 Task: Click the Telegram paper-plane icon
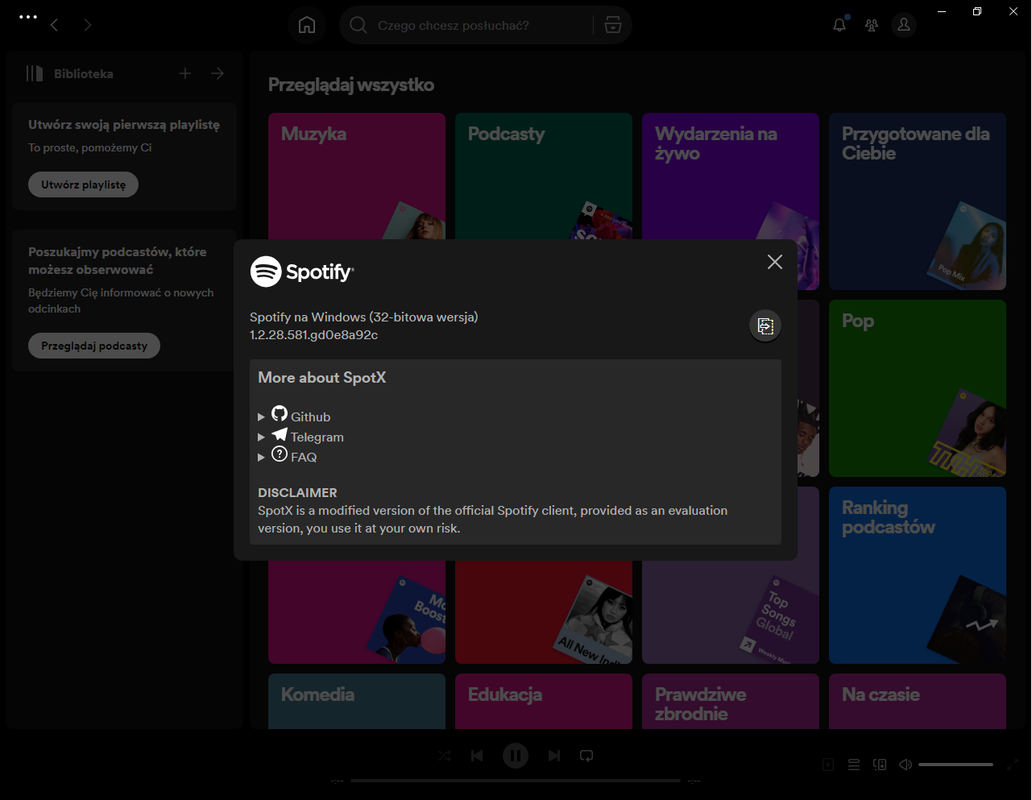click(x=279, y=434)
